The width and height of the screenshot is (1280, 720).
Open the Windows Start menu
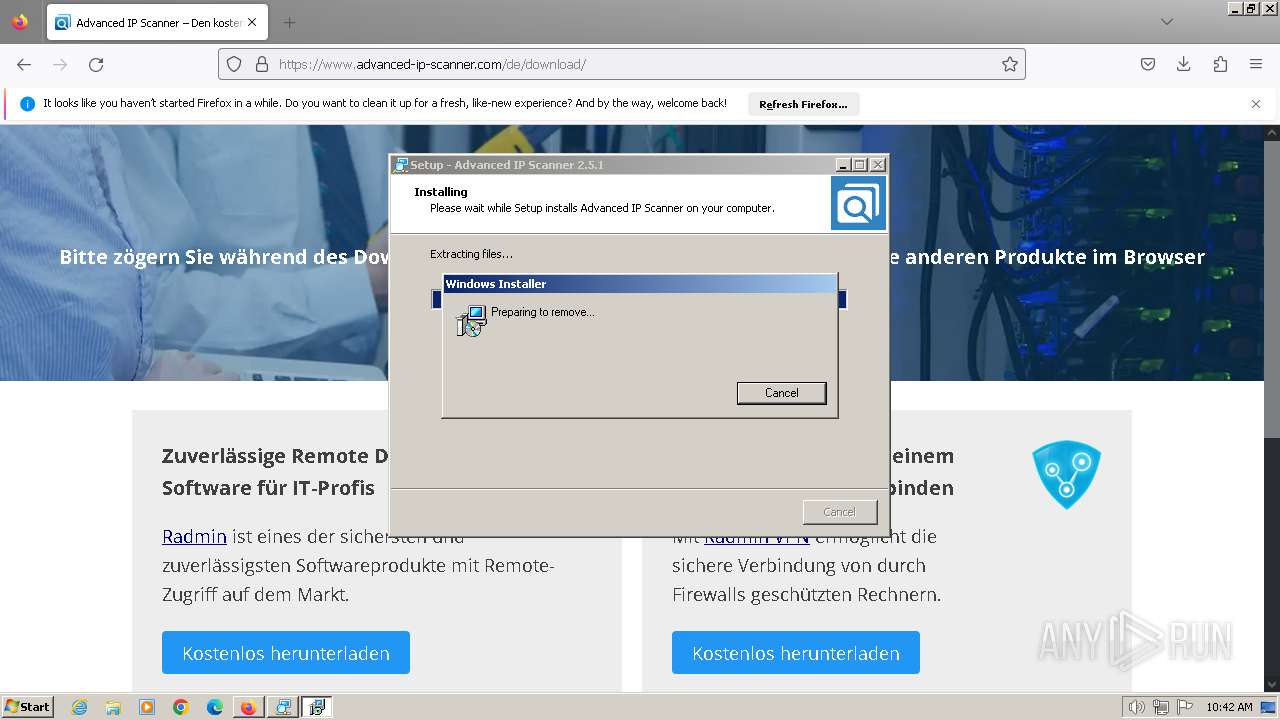(28, 706)
